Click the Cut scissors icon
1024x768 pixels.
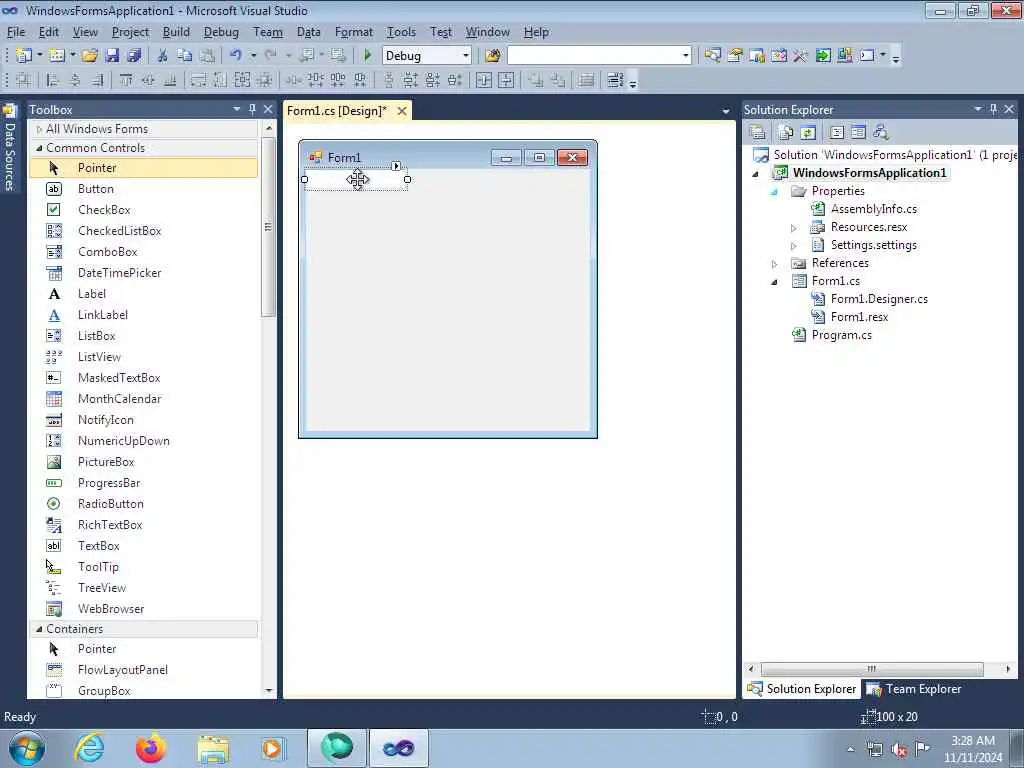(163, 56)
